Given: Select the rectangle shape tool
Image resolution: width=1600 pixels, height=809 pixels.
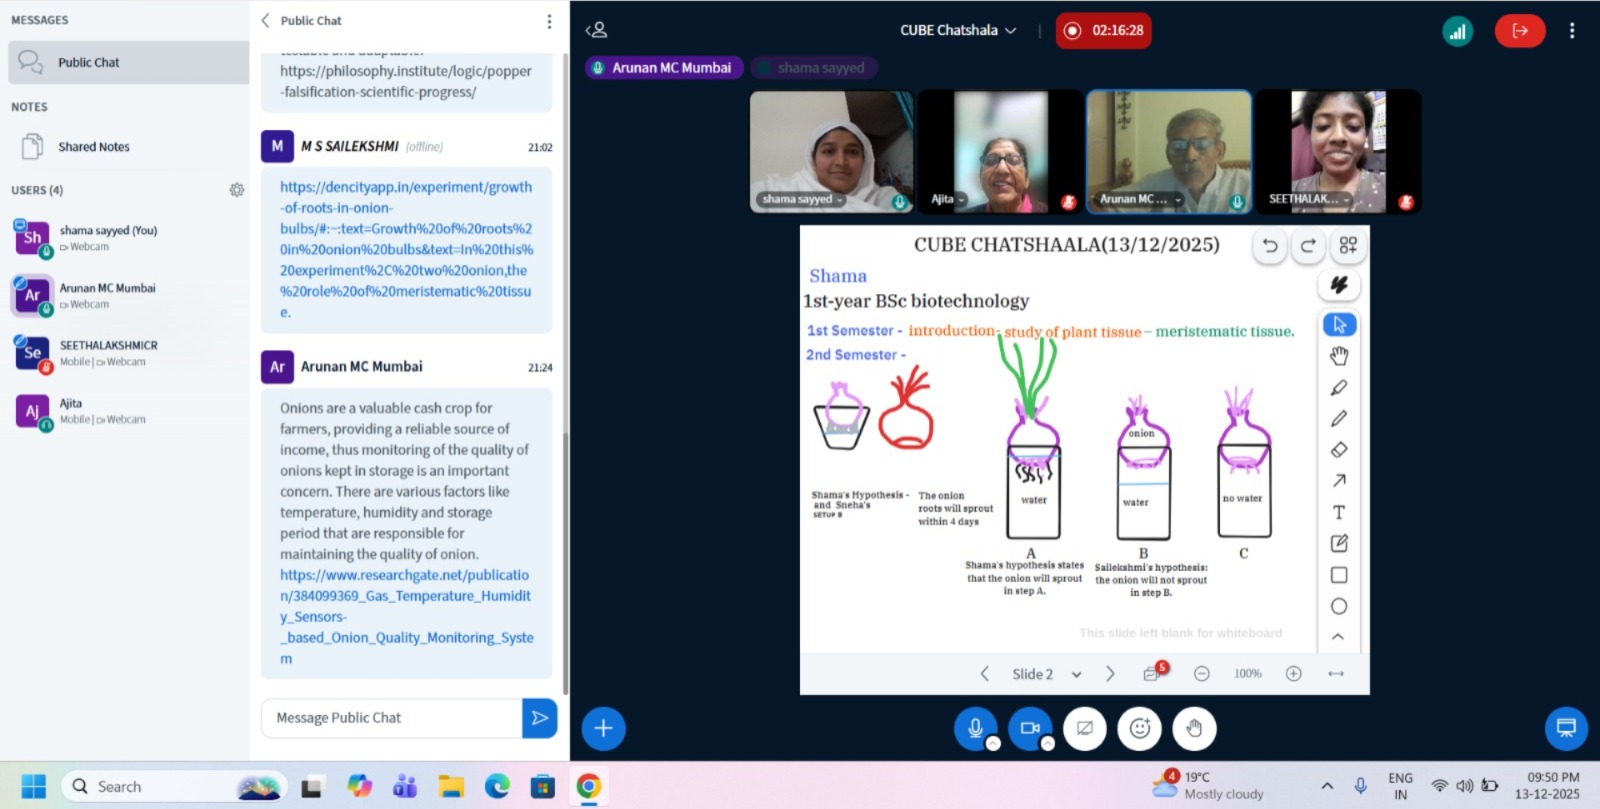Looking at the screenshot, I should click(x=1339, y=575).
